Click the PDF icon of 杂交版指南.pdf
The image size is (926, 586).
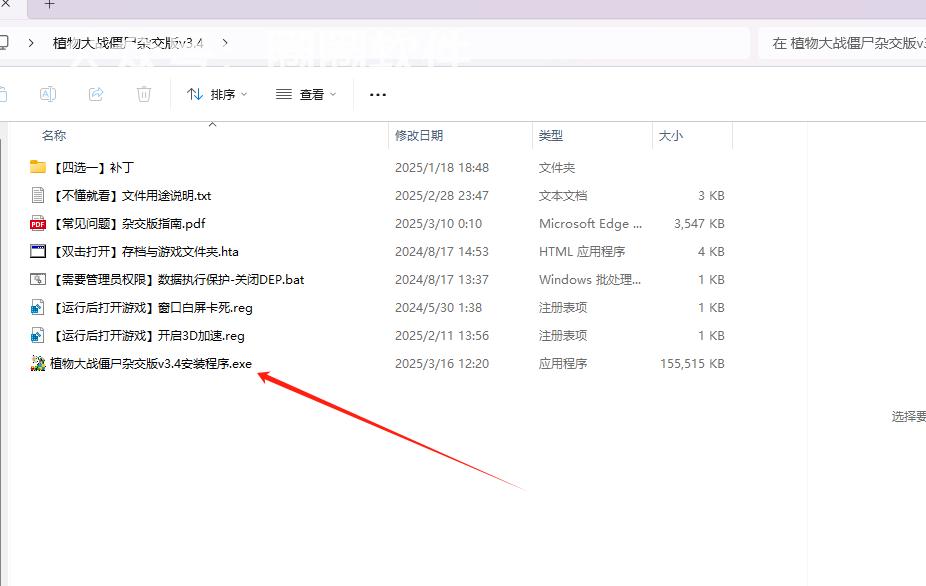pyautogui.click(x=38, y=223)
